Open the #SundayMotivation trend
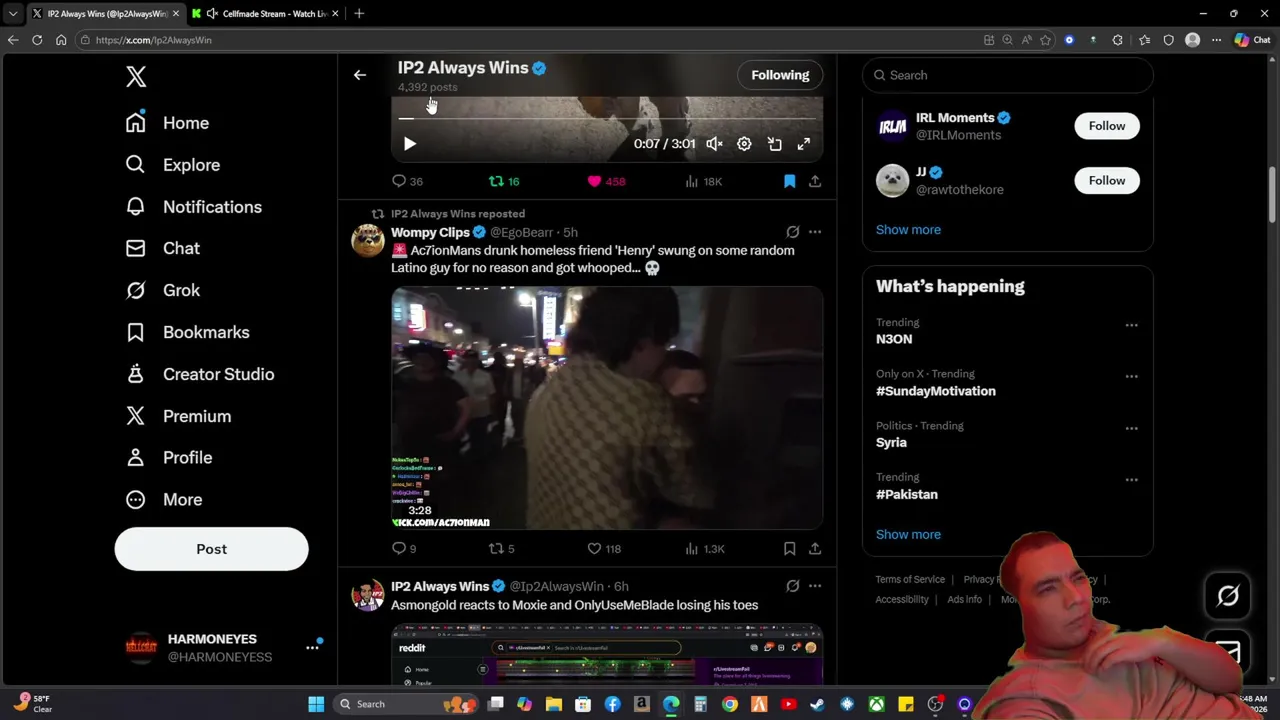1280x720 pixels. (x=936, y=391)
